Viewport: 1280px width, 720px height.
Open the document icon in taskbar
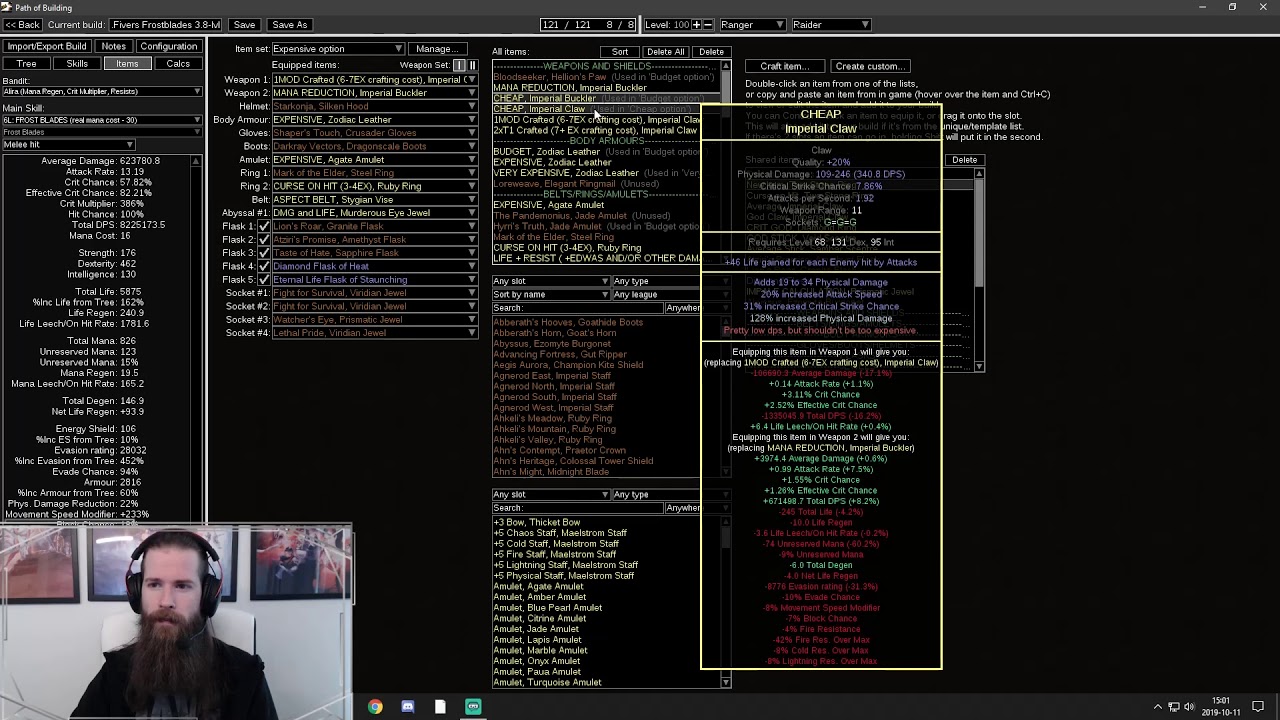[440, 707]
